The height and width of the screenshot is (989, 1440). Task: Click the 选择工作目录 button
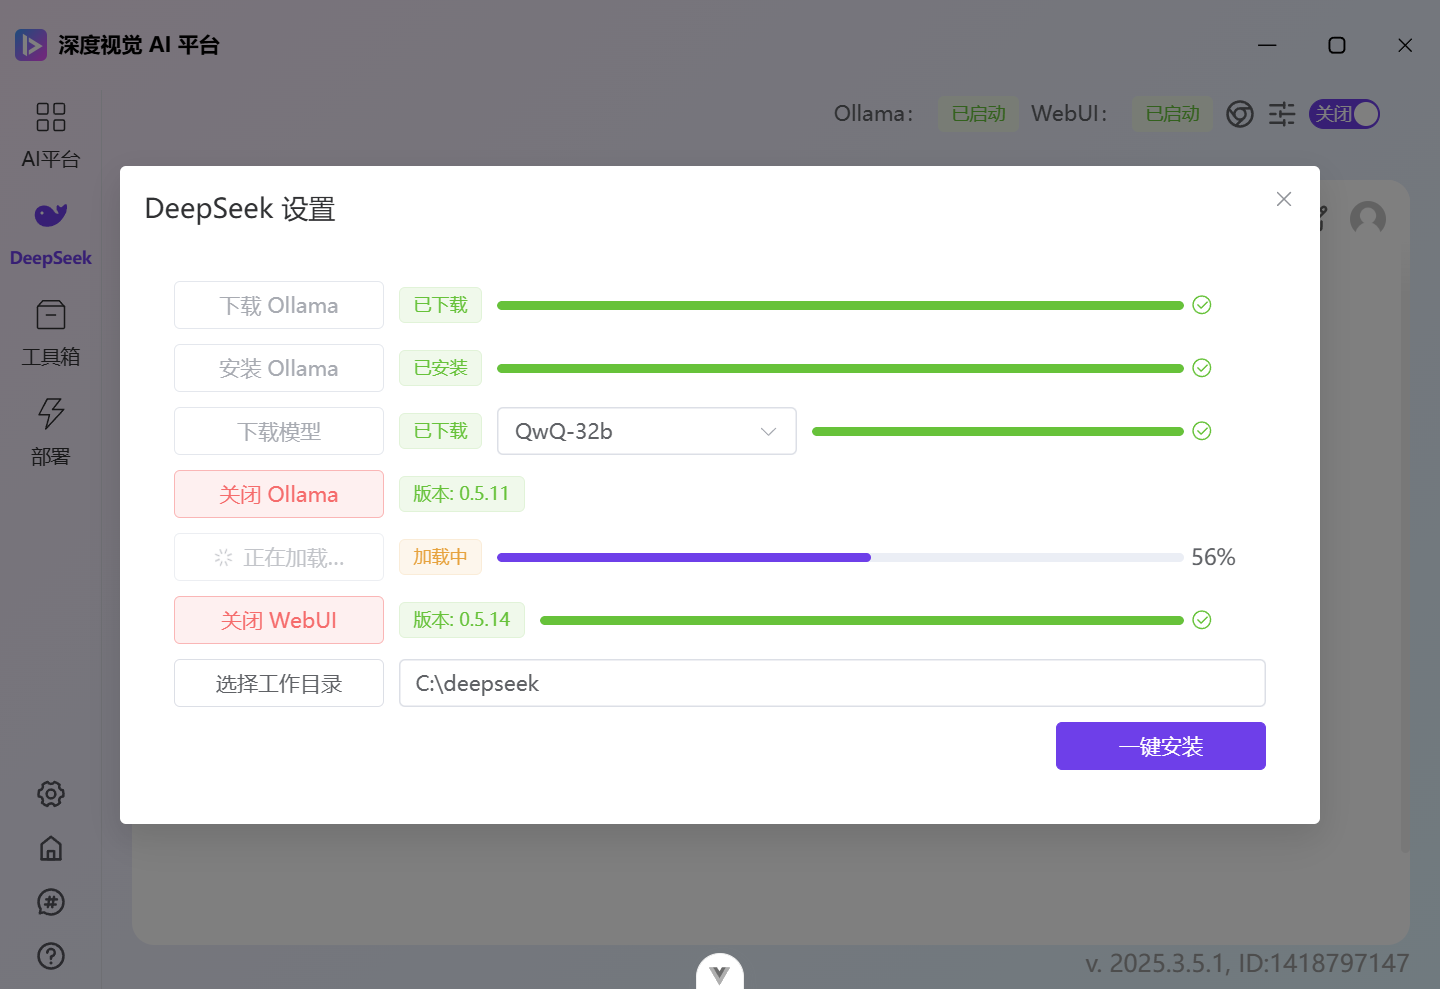[279, 683]
